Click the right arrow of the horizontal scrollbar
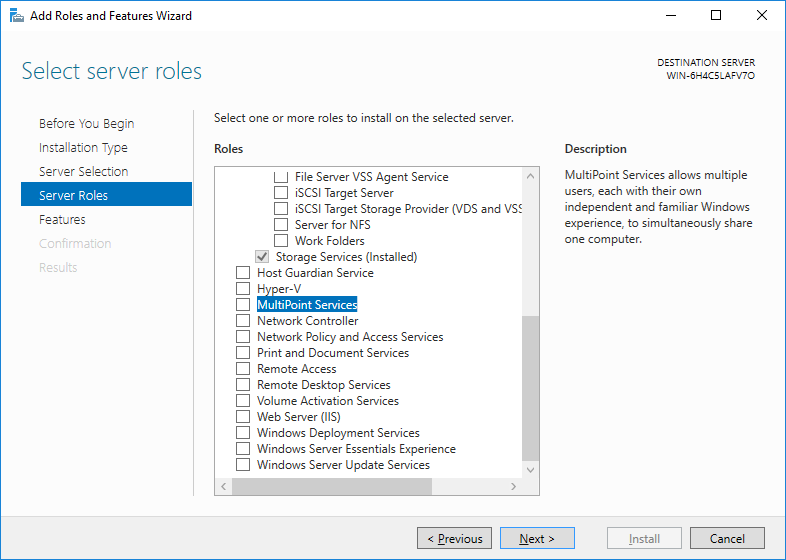Viewport: 786px width, 560px height. point(513,486)
